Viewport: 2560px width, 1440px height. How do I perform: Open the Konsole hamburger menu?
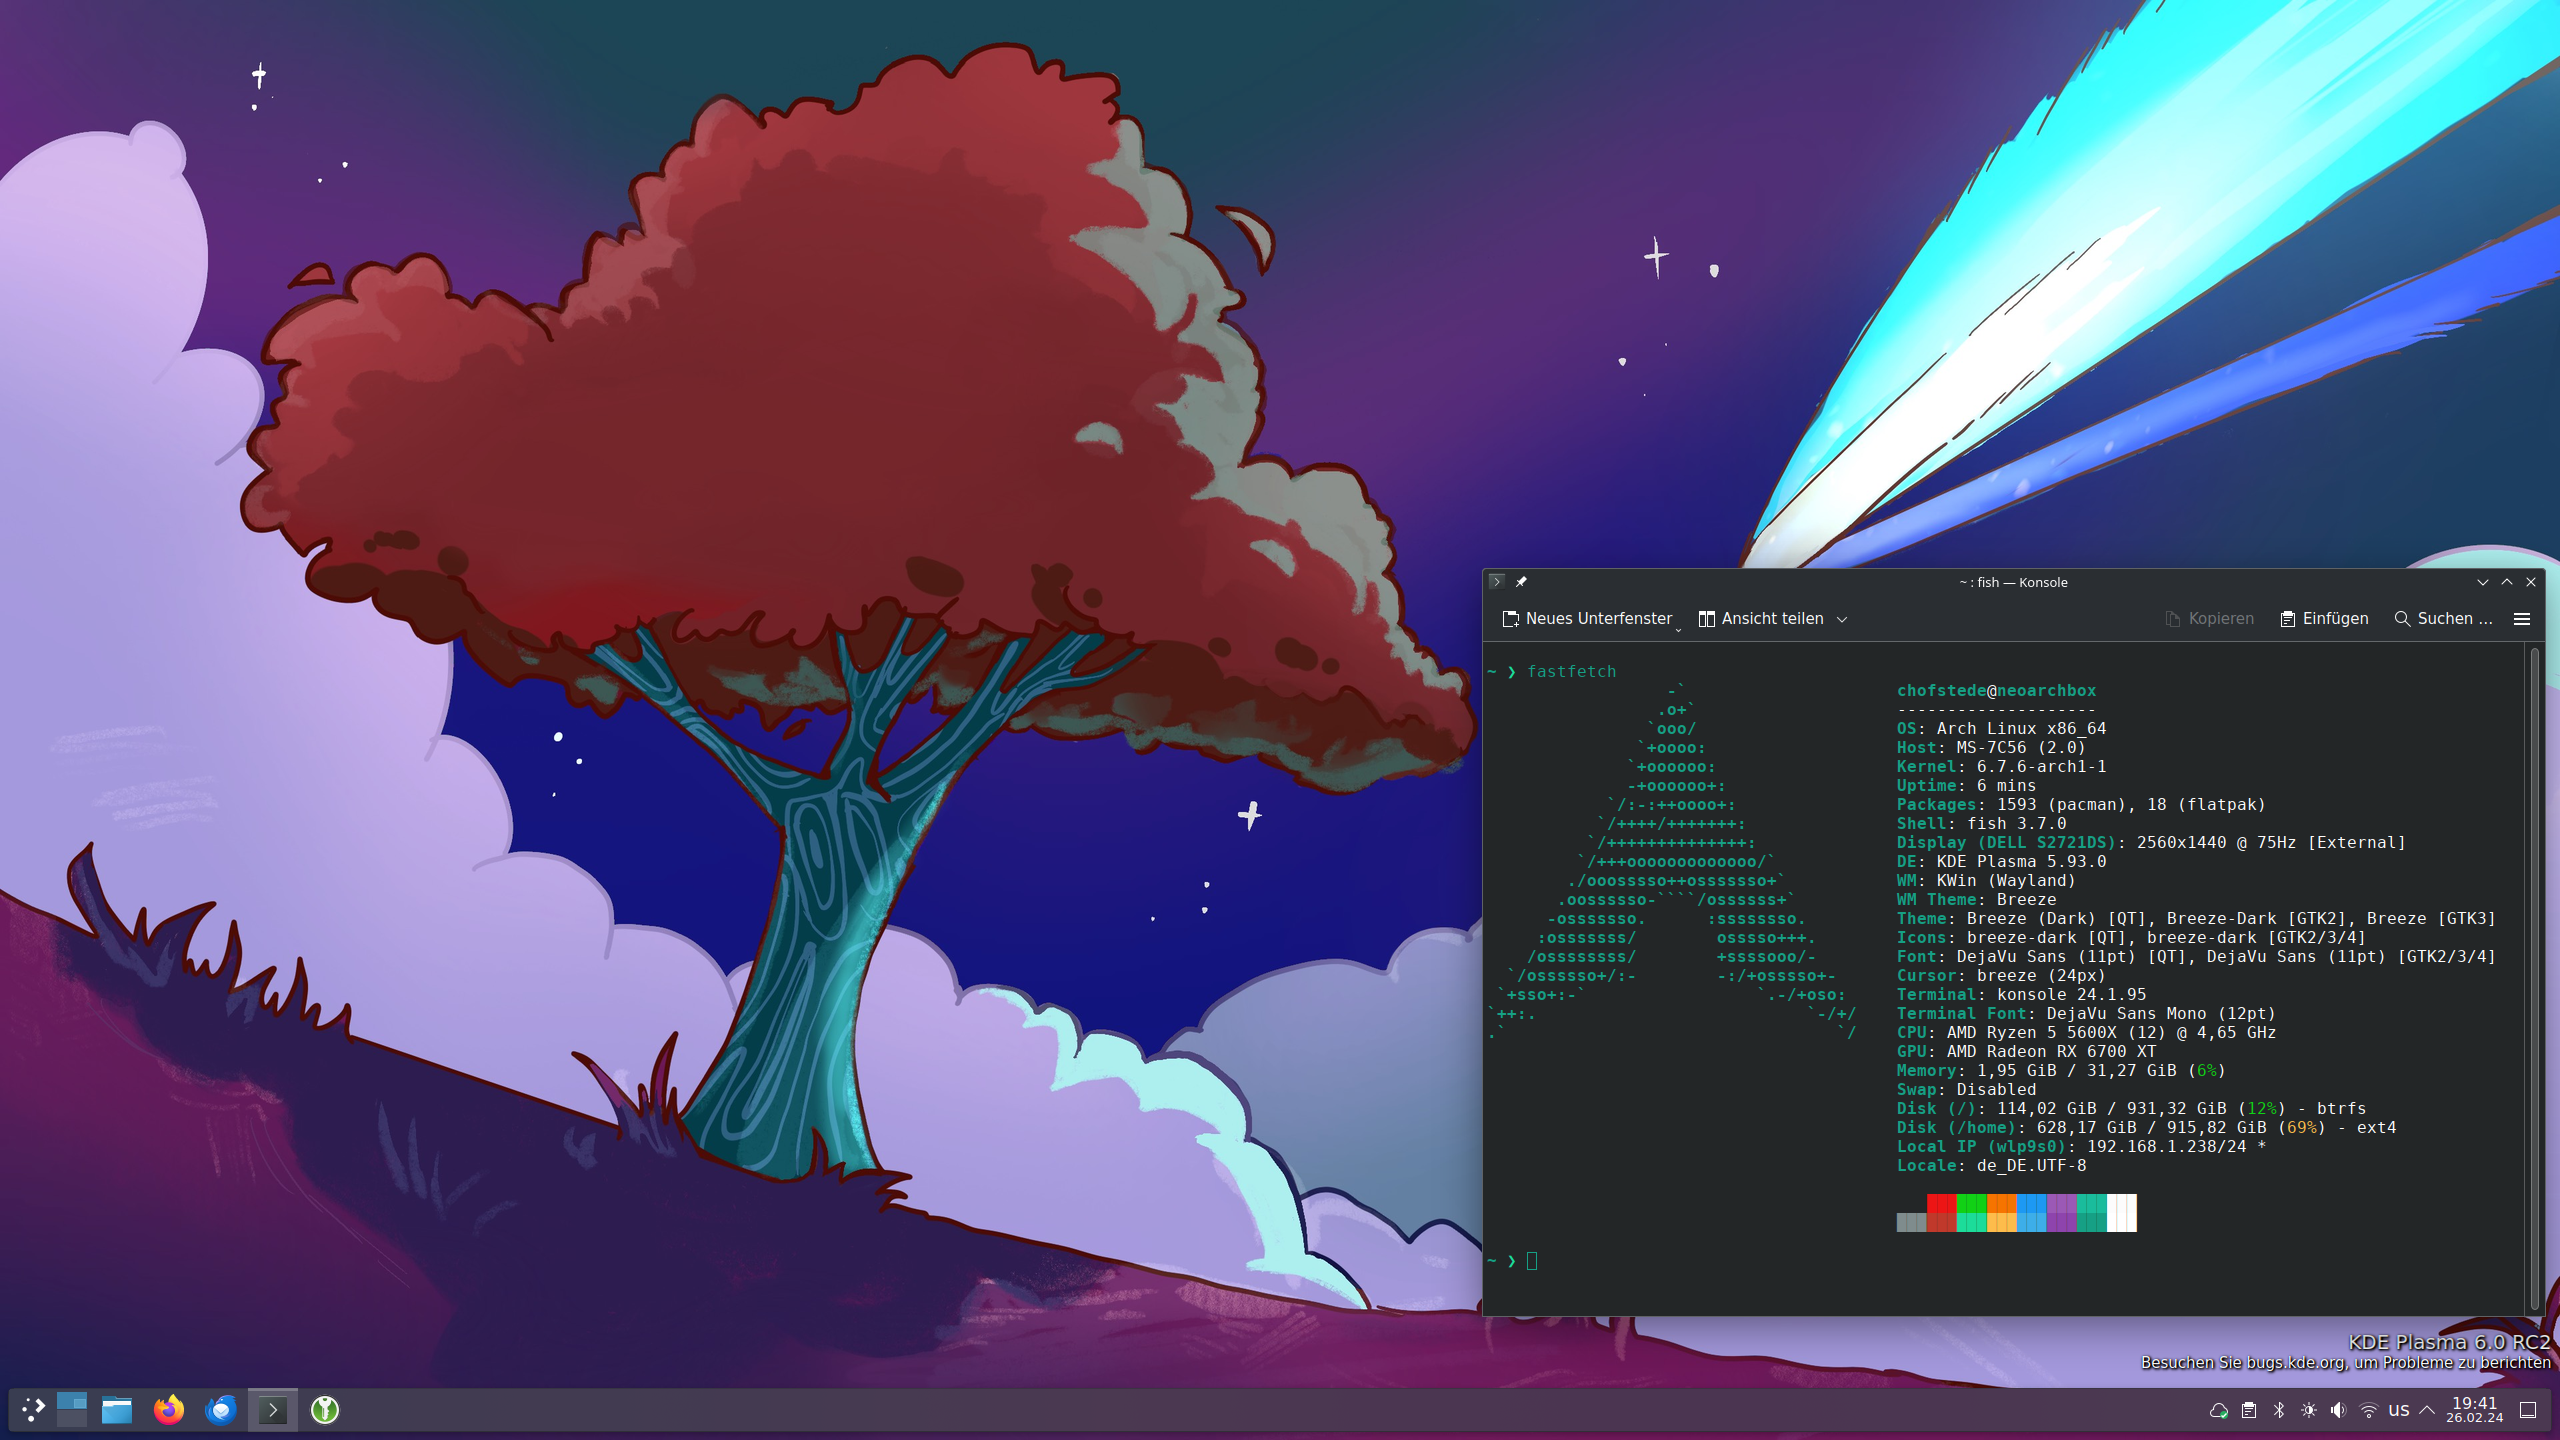click(2522, 619)
